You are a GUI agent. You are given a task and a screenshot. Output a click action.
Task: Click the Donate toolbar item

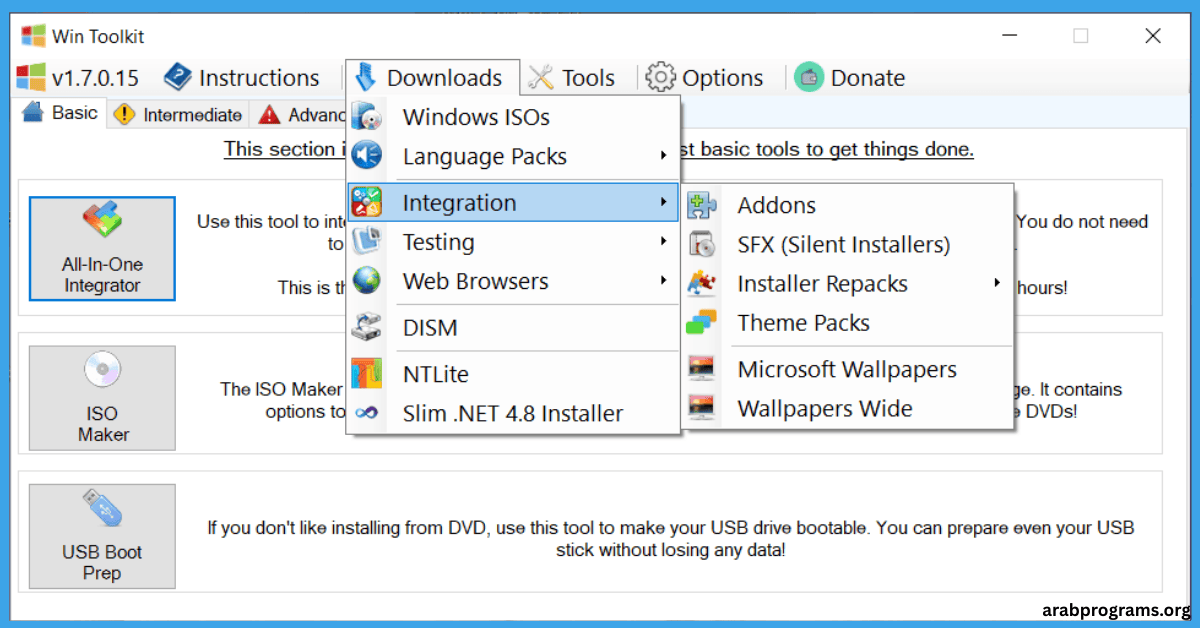point(850,77)
